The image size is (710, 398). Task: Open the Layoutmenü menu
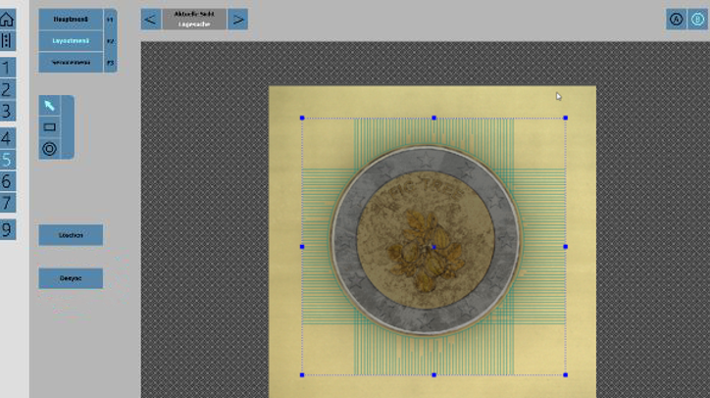(71, 41)
